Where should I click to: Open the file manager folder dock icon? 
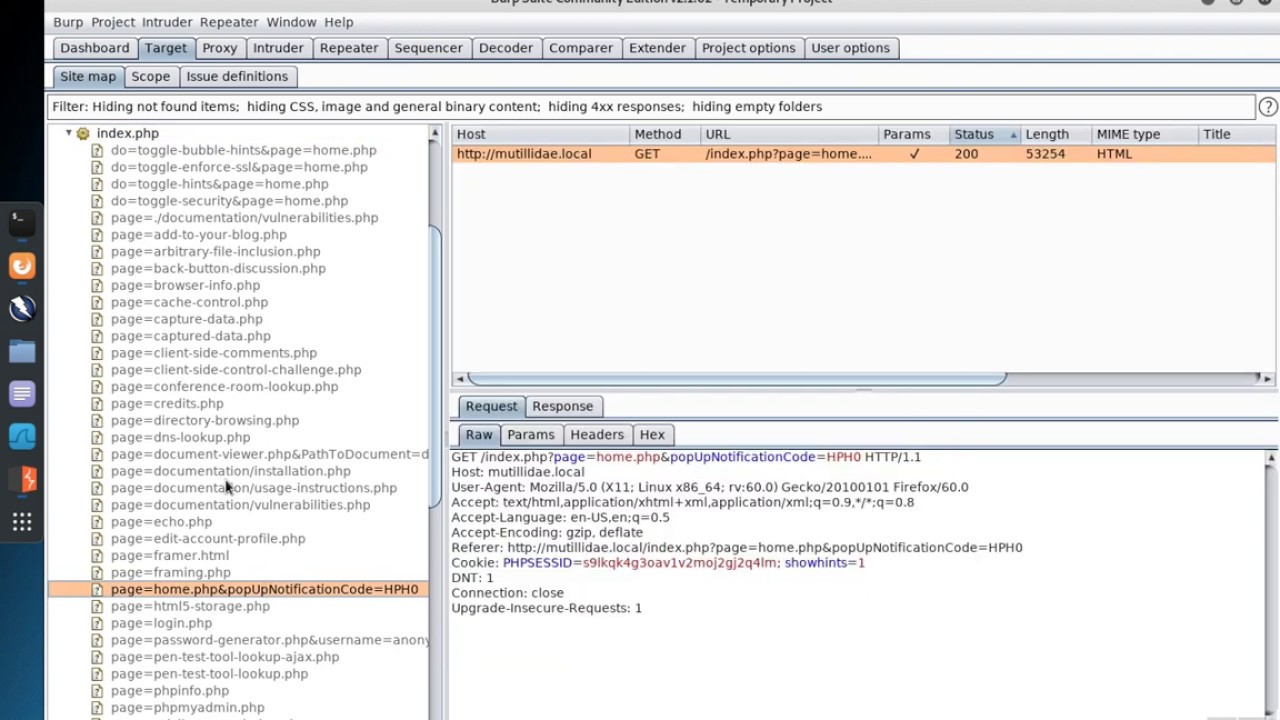21,351
